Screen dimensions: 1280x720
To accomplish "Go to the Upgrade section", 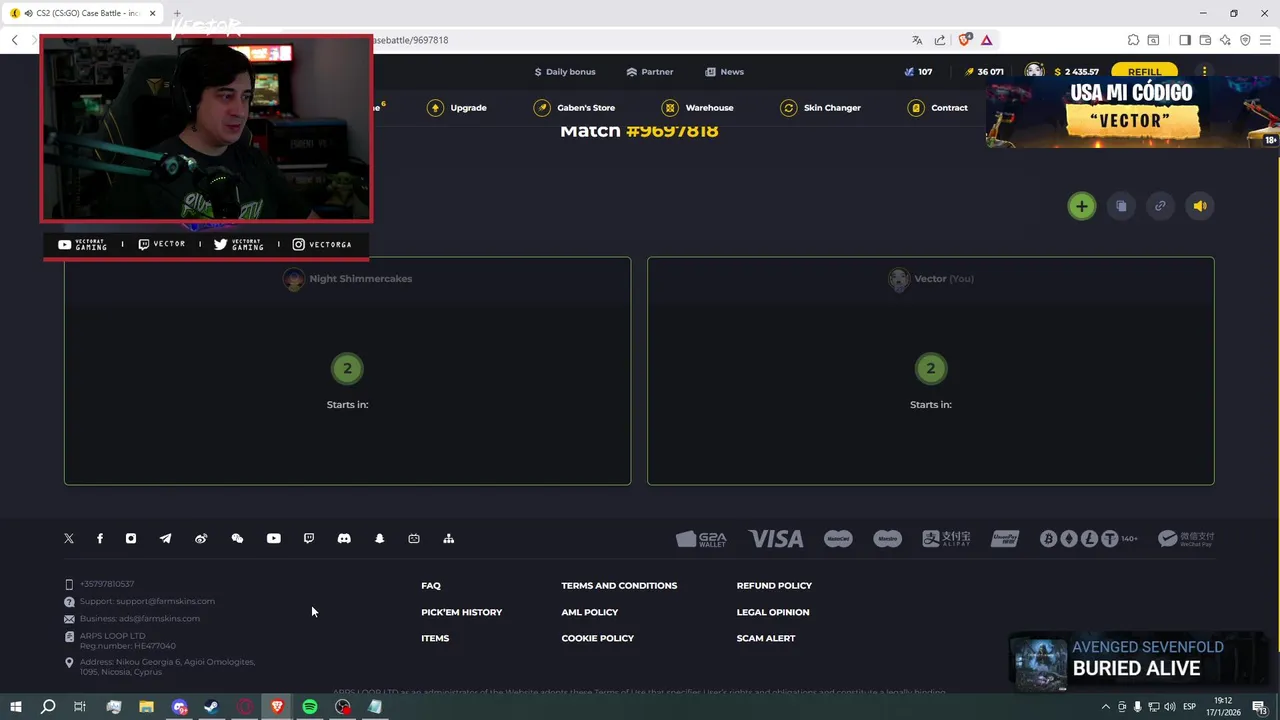I will [457, 108].
